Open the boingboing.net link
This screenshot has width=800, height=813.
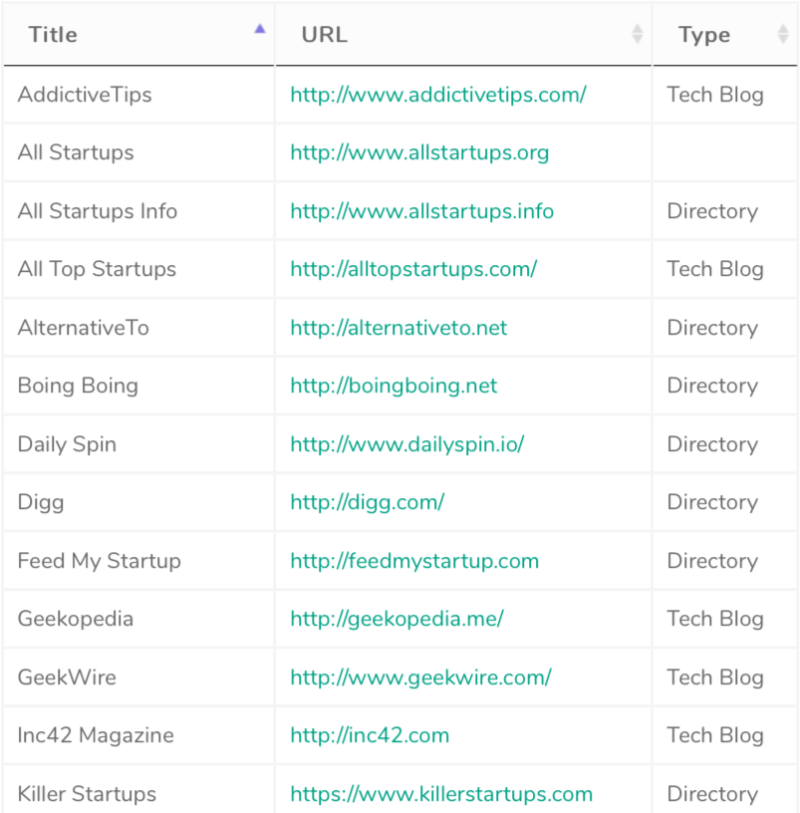[393, 386]
